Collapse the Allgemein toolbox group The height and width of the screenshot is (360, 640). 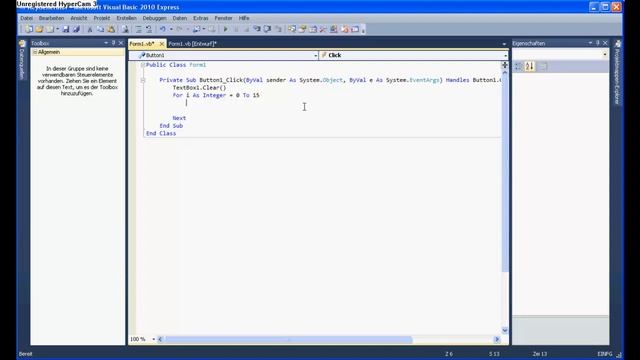coord(35,52)
